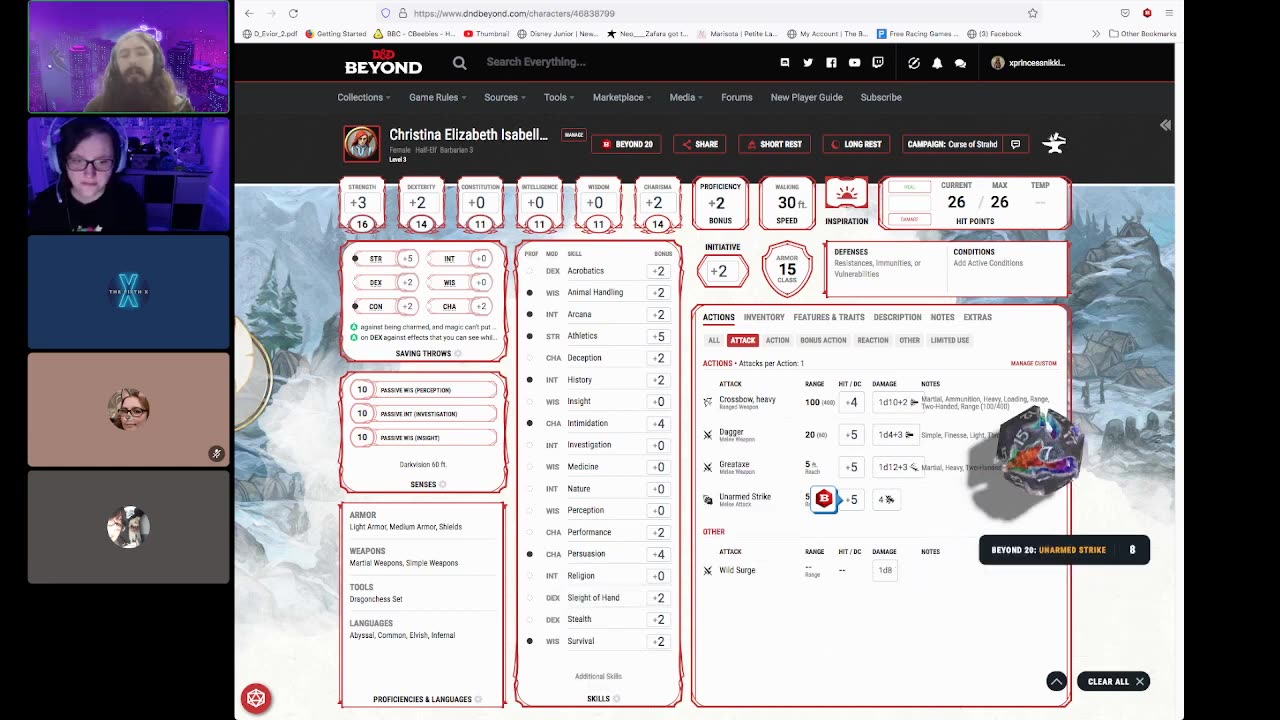Open notifications bell icon

(x=937, y=62)
